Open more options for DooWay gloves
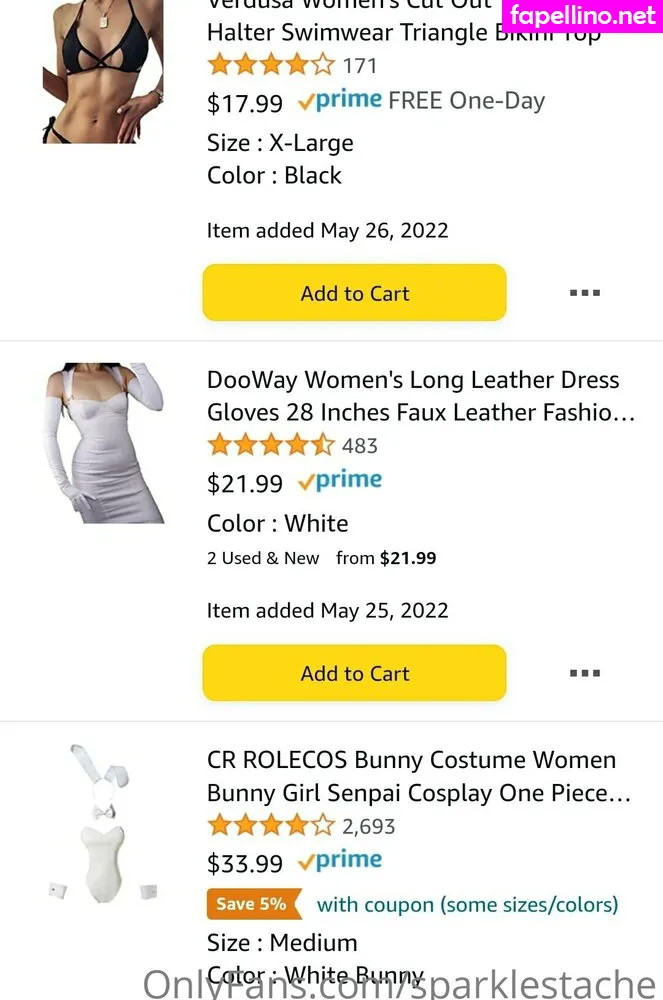 click(584, 673)
